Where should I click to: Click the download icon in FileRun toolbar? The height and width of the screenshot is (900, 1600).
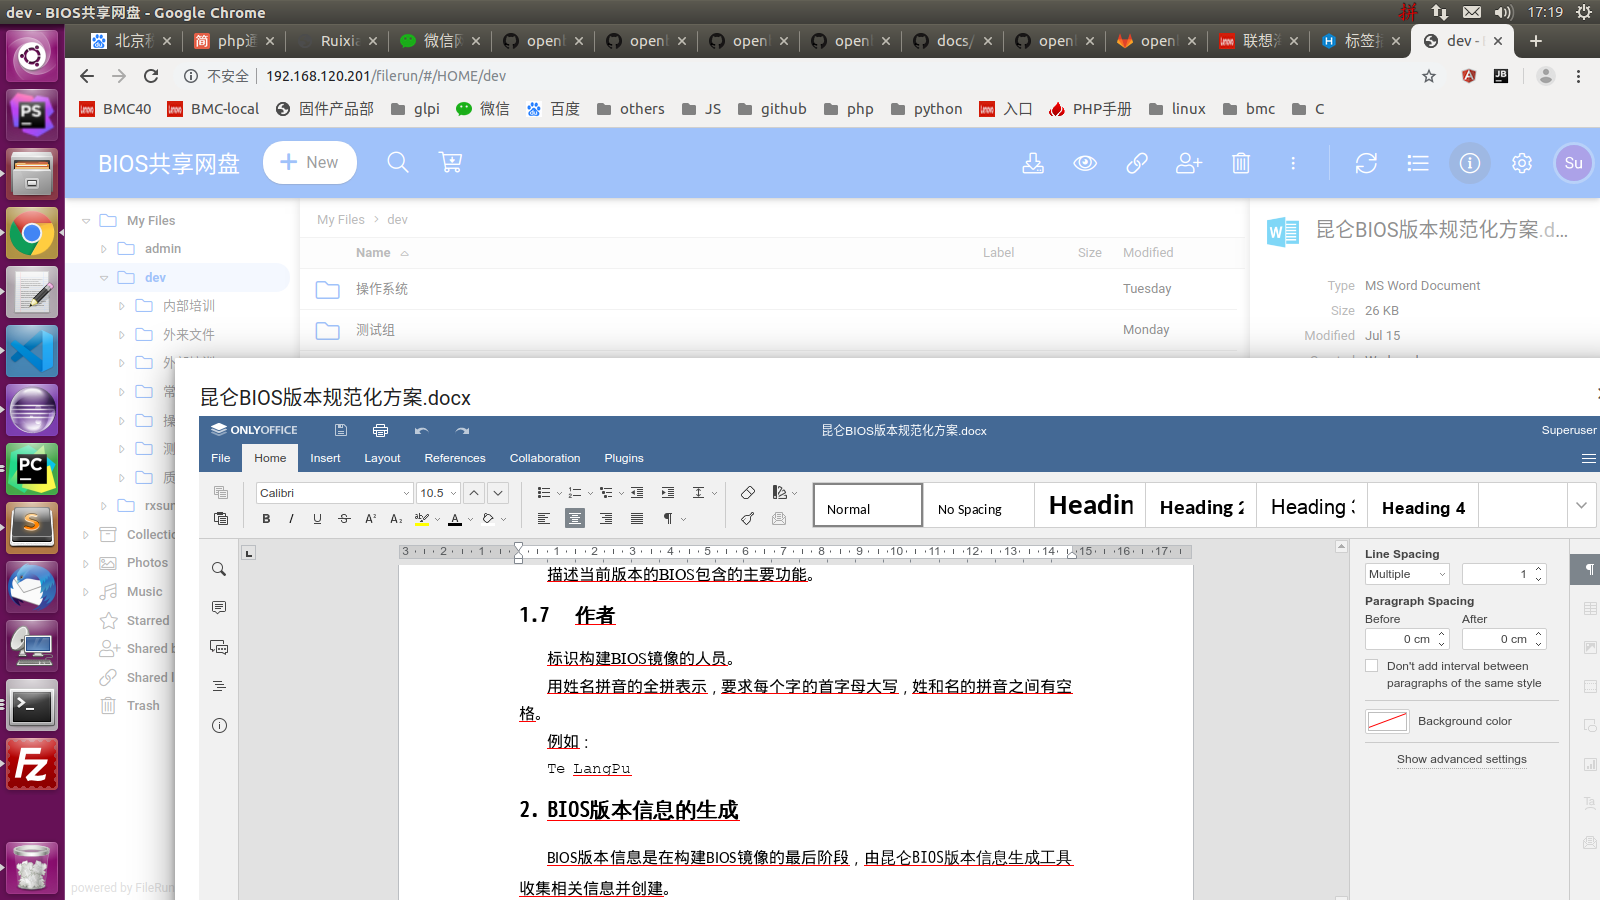[1033, 163]
